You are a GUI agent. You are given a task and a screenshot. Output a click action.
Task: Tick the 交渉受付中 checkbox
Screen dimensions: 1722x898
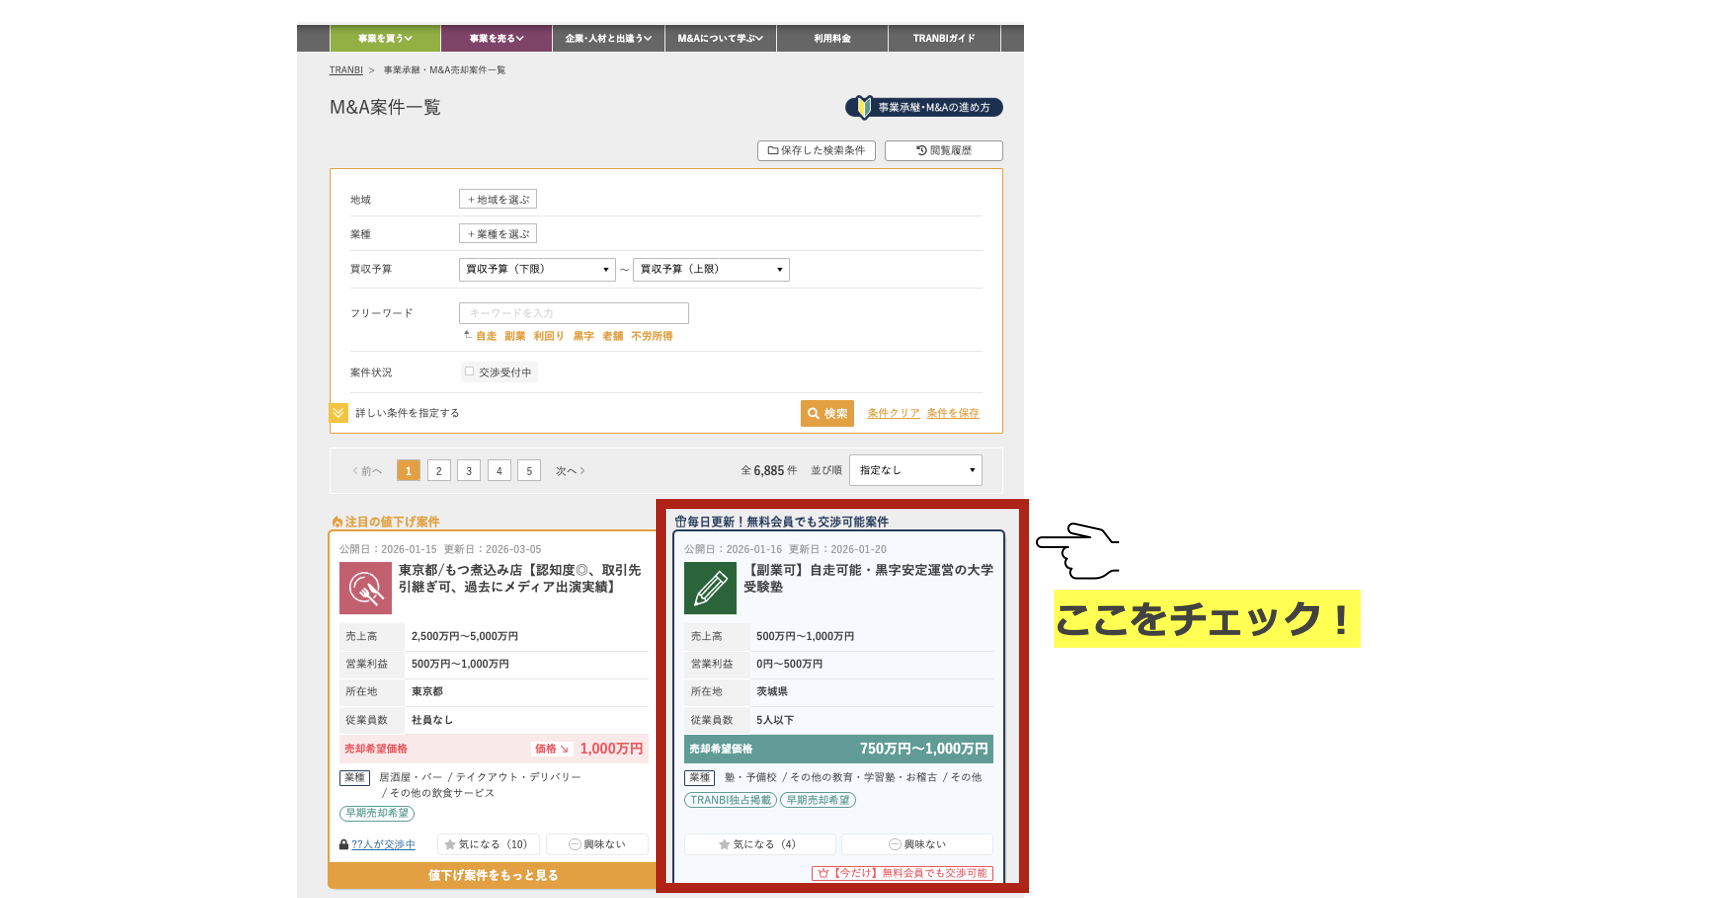pos(469,371)
